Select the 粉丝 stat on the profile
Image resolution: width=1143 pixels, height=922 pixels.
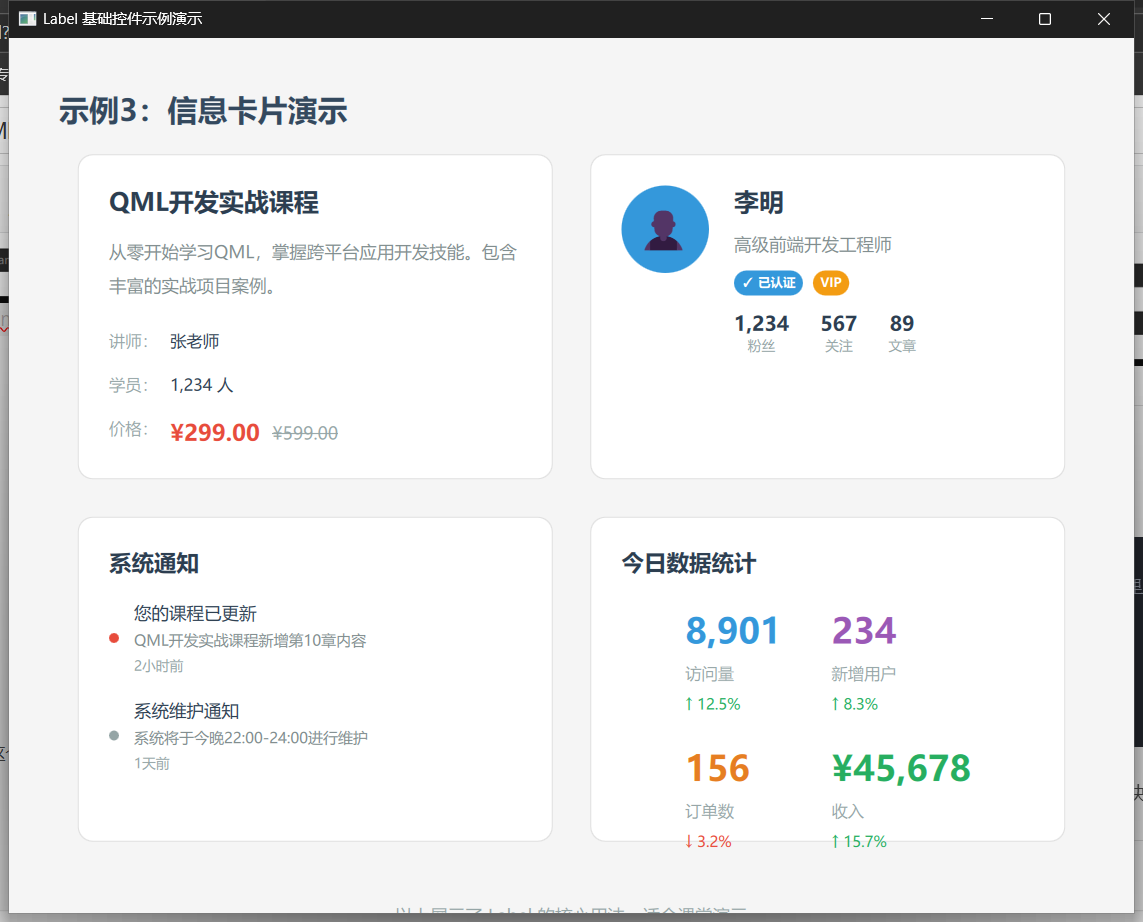[762, 333]
